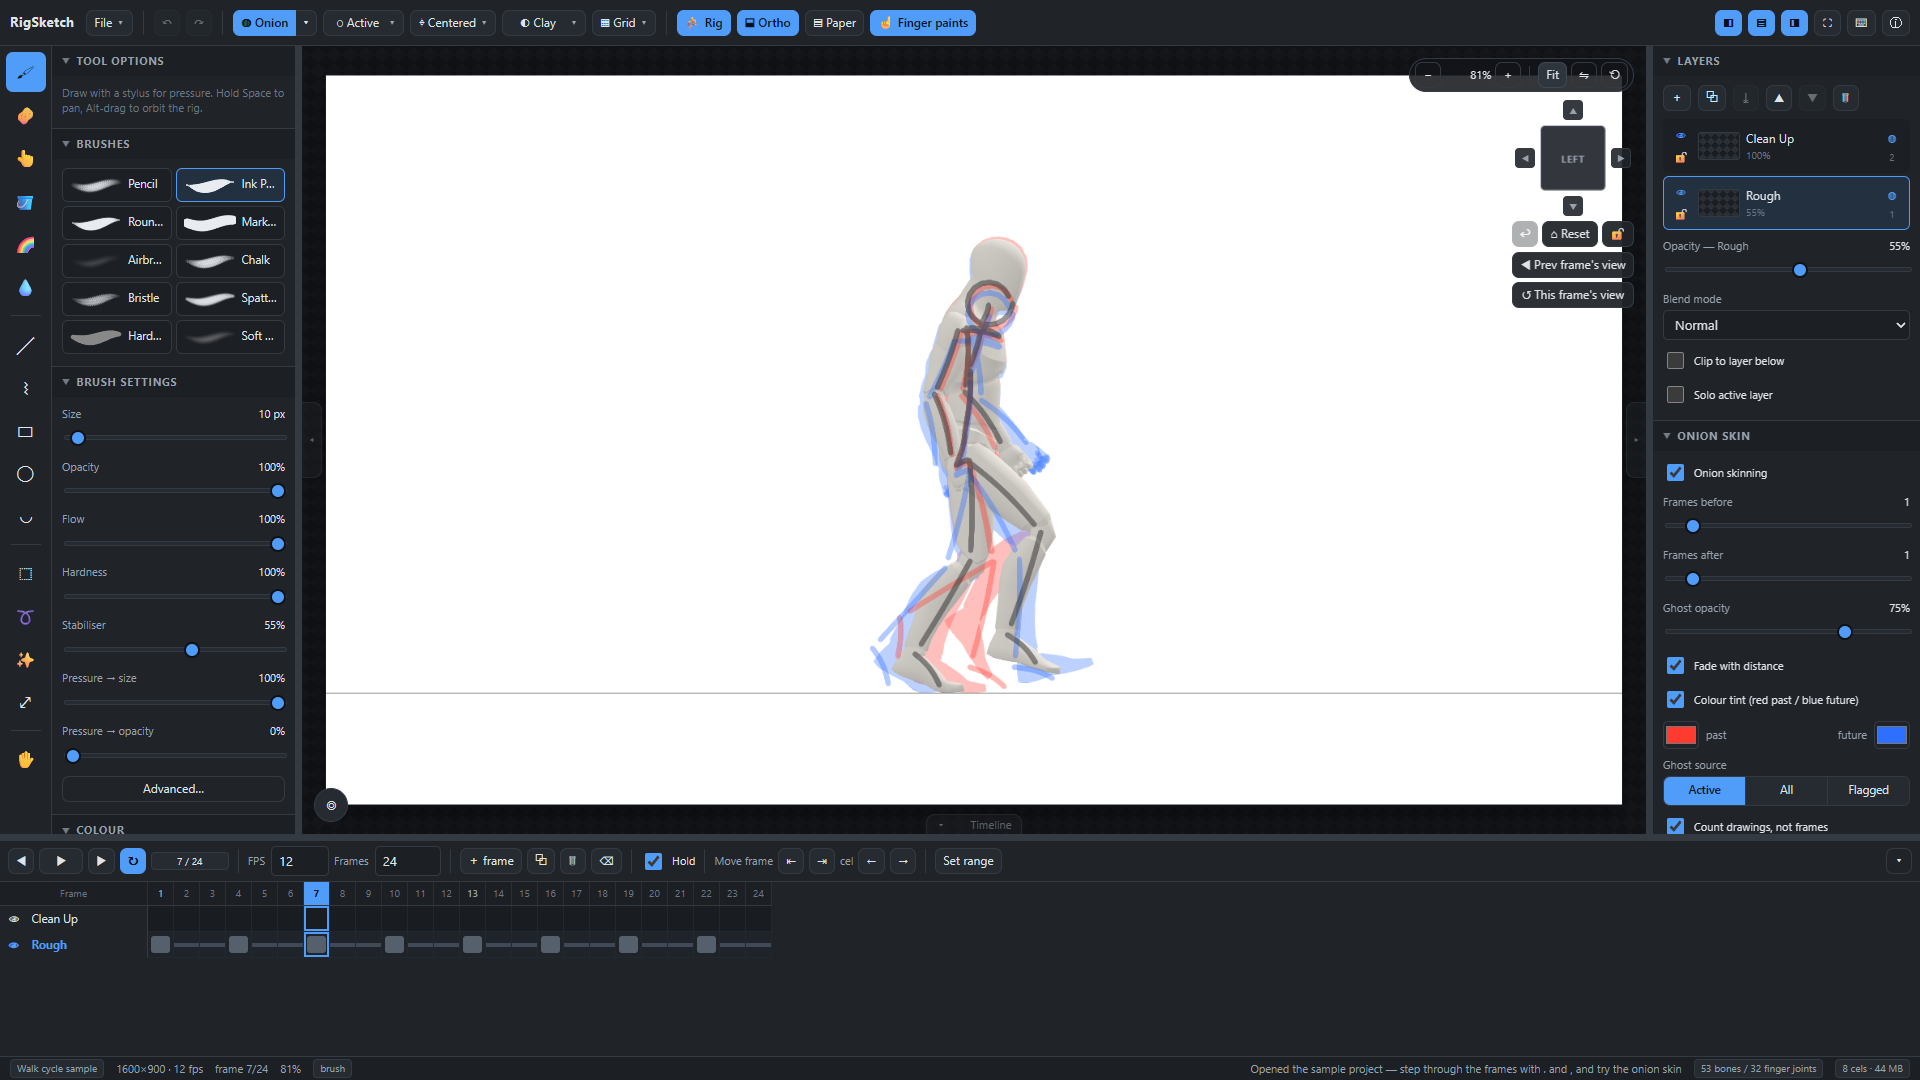Click Prev frame's view button
The height and width of the screenshot is (1080, 1920).
(x=1573, y=265)
